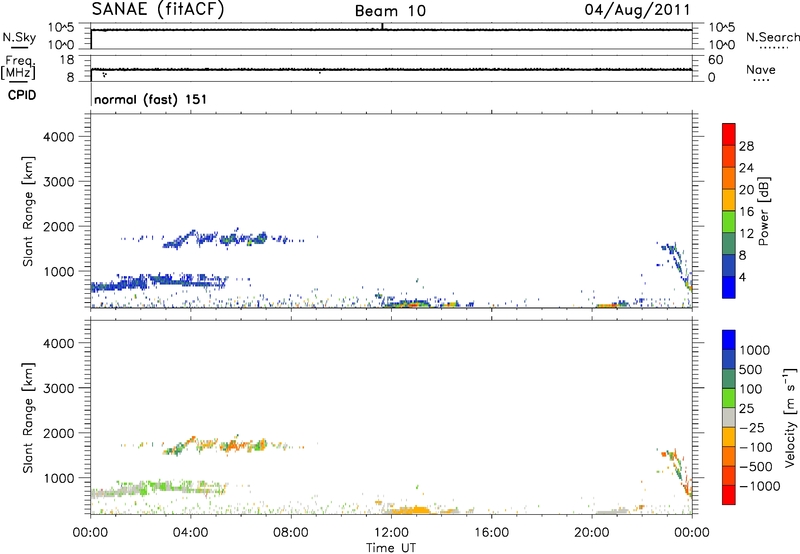This screenshot has height=554, width=800.
Task: Click the 'Time UT' axis title
Action: (391, 548)
